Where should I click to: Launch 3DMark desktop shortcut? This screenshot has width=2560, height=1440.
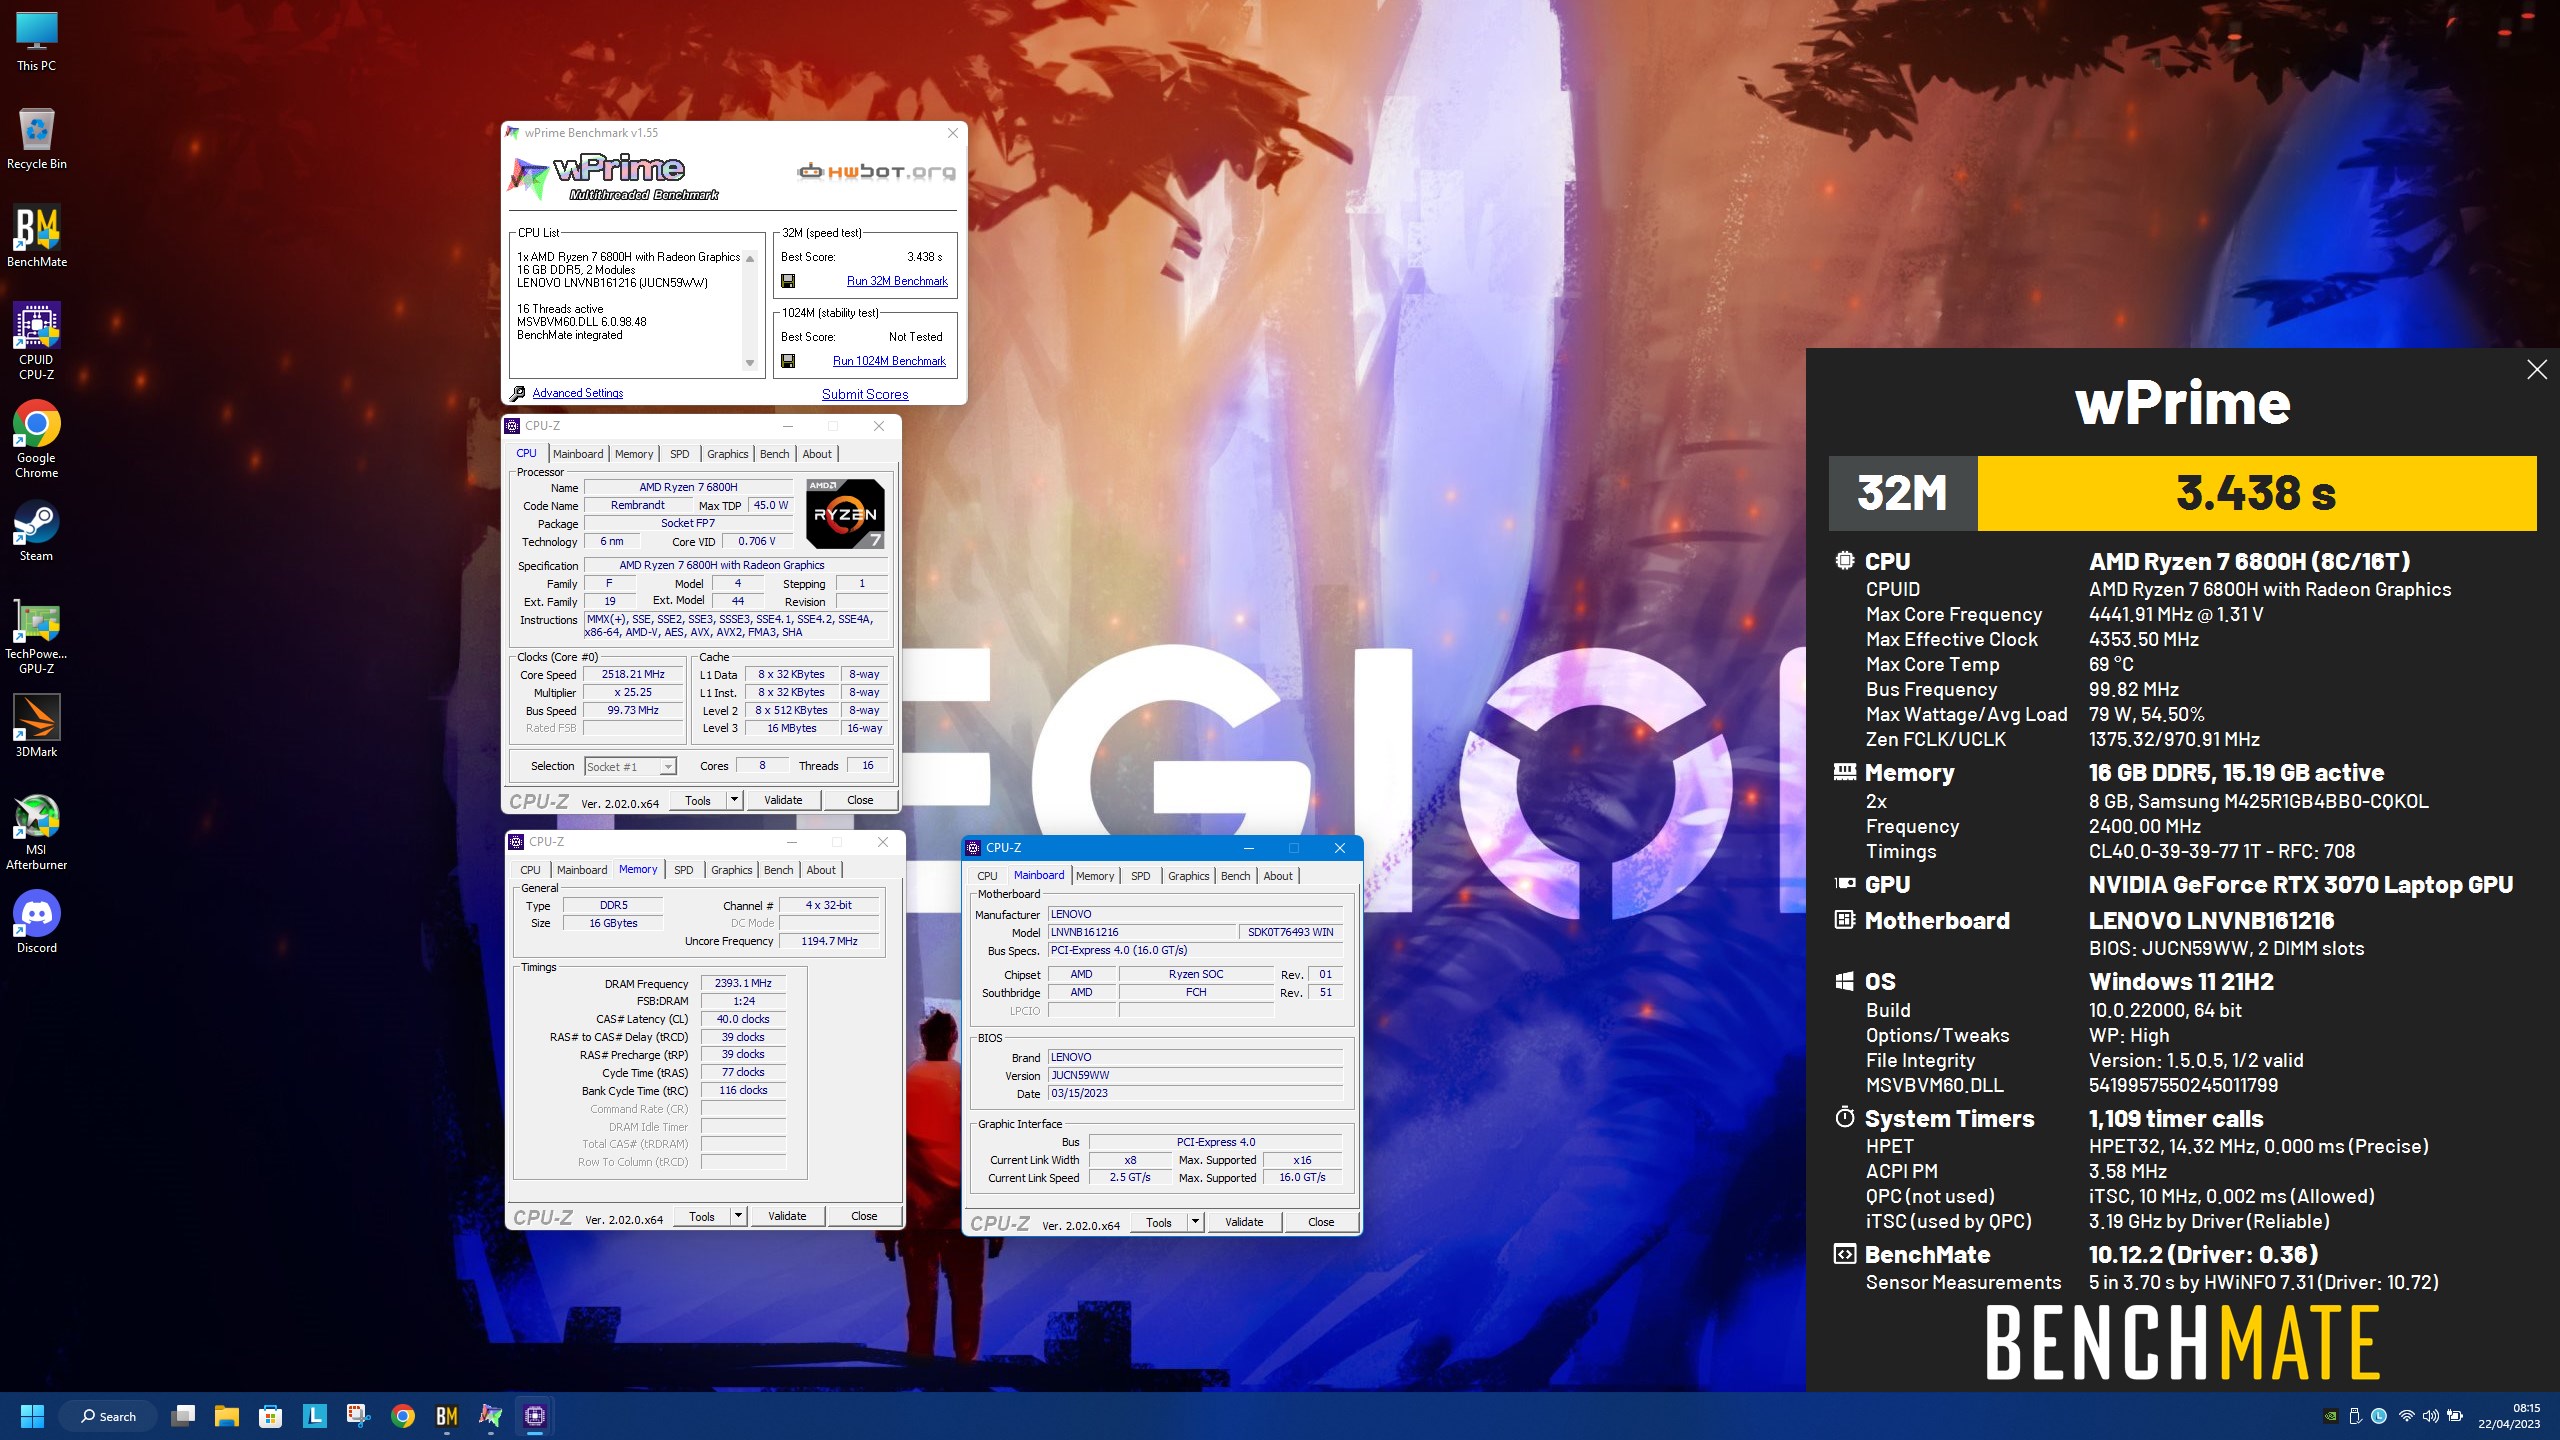pos(36,727)
